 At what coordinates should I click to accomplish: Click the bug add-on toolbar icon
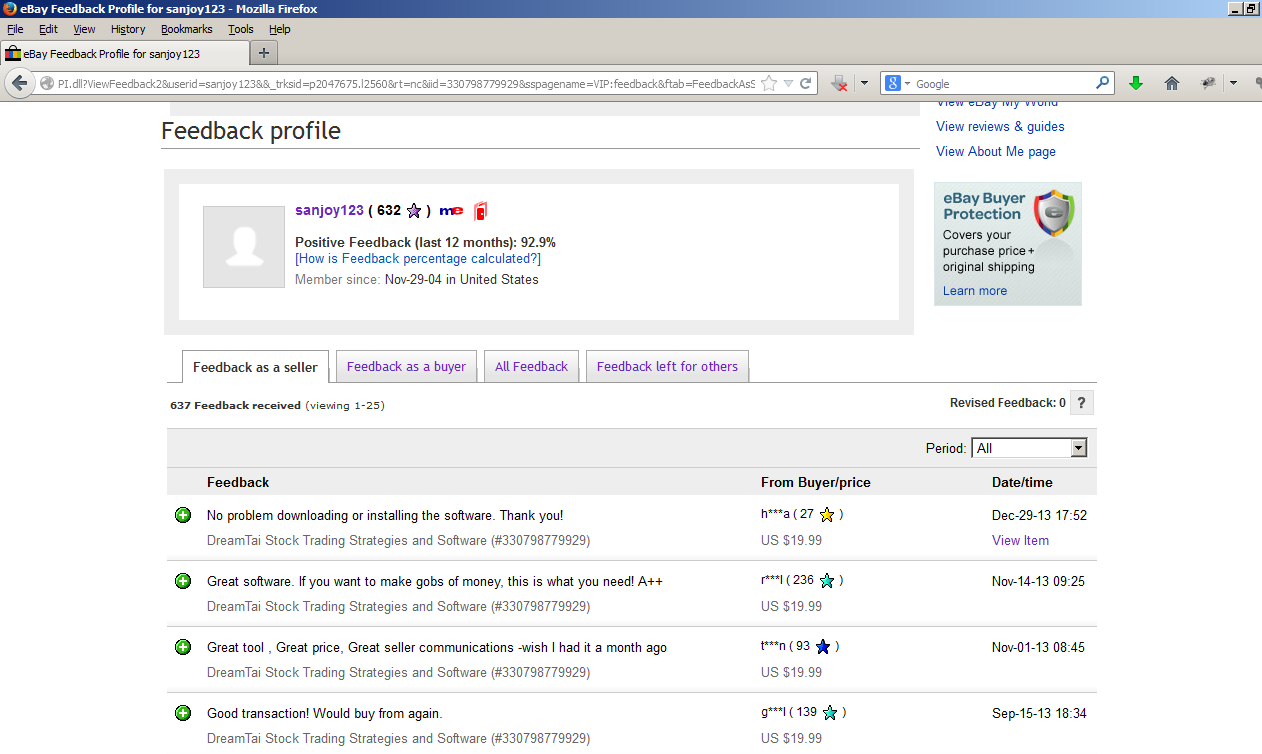(x=1208, y=83)
